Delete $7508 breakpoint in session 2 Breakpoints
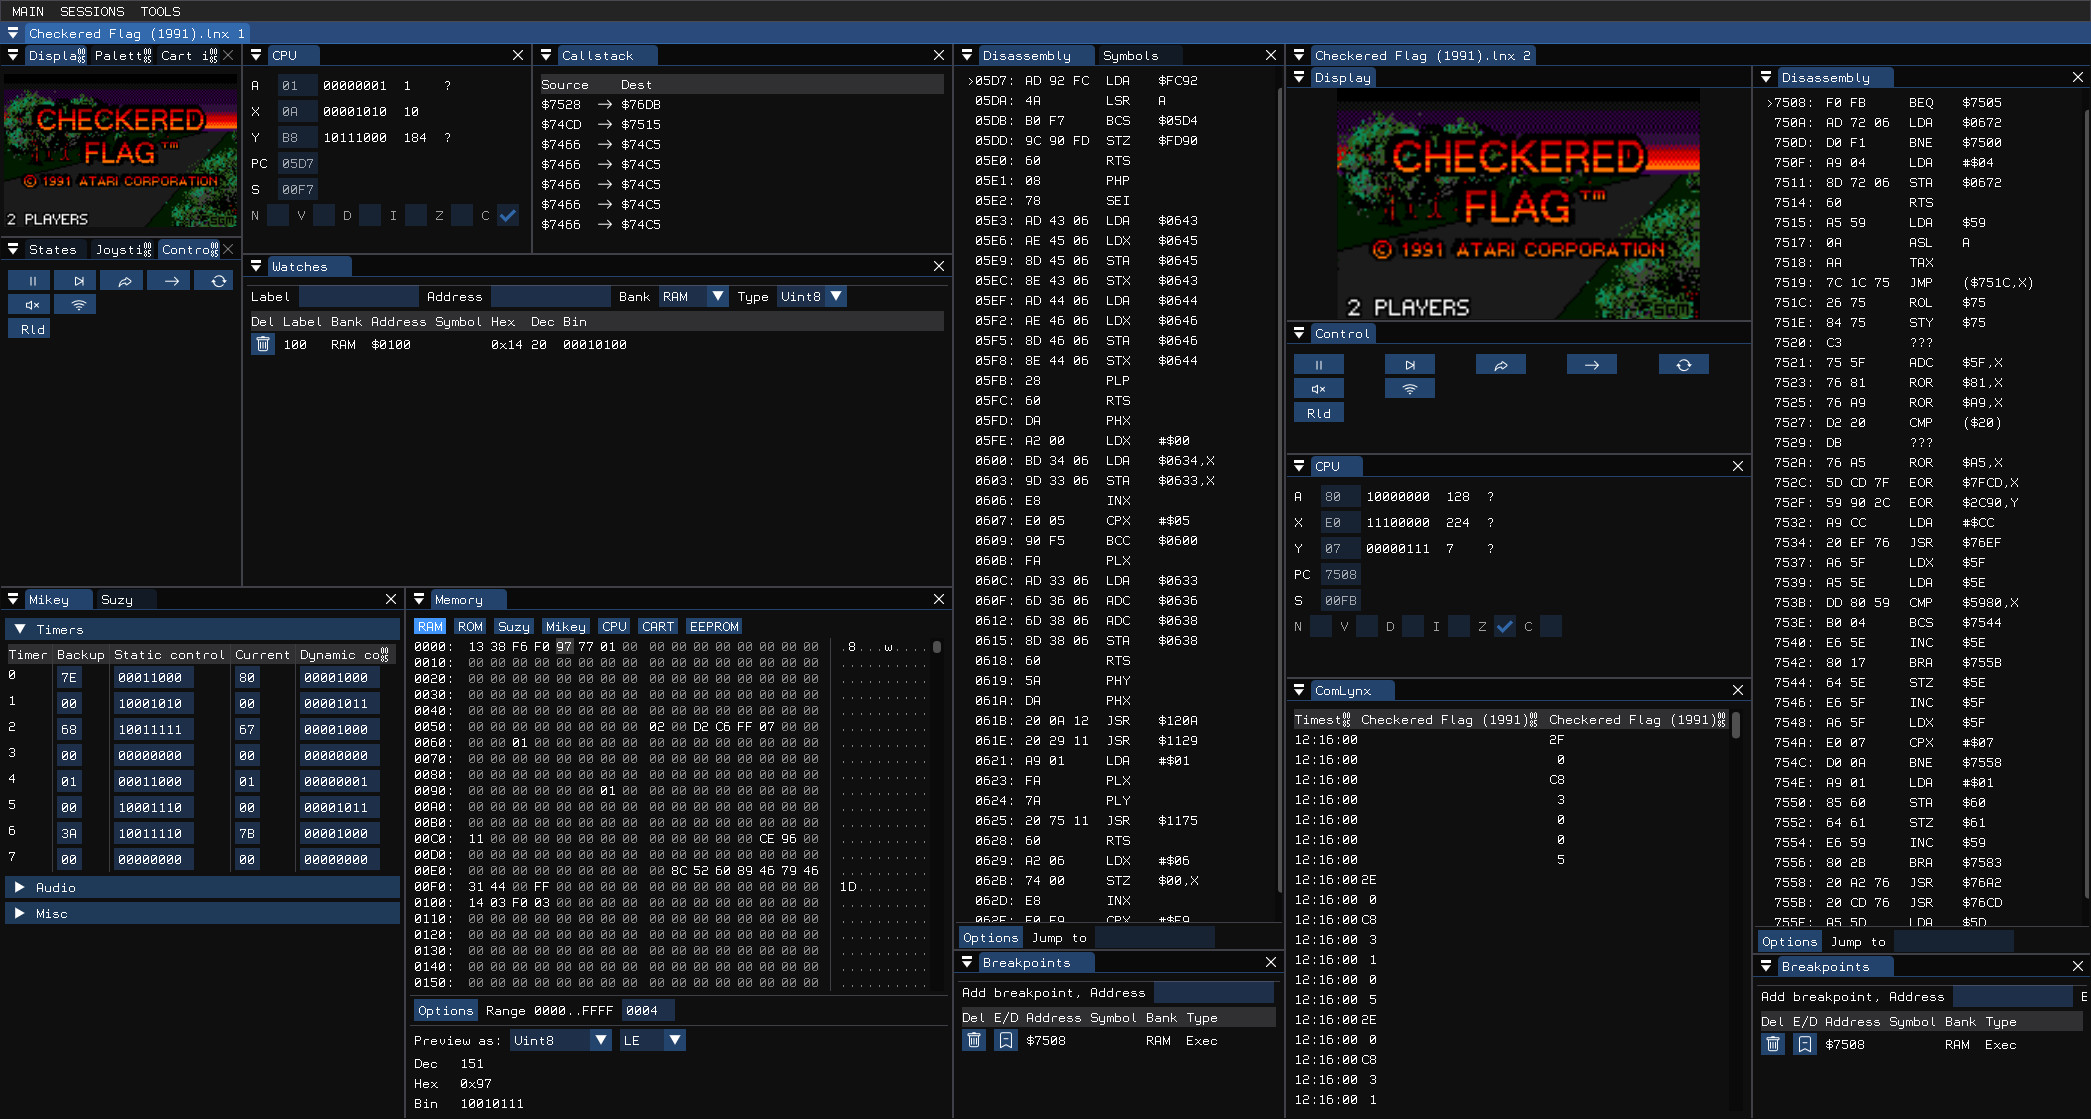 click(1773, 1045)
